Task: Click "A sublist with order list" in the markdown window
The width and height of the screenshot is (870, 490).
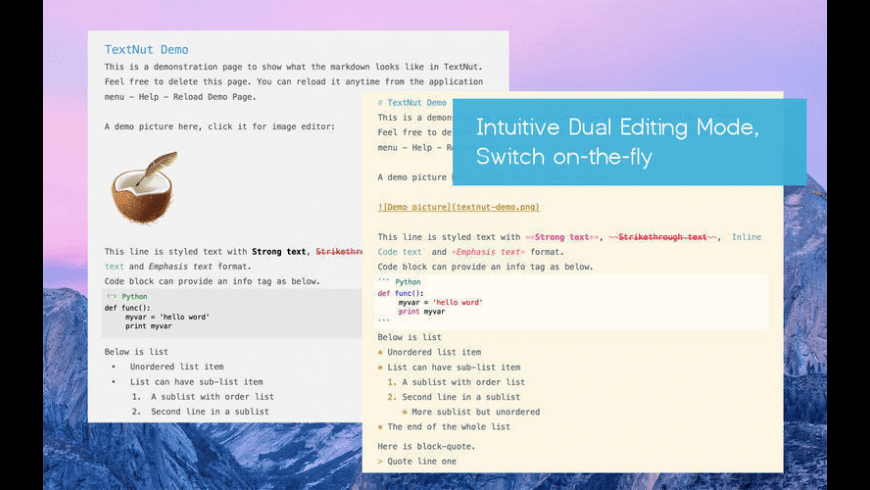Action: [463, 382]
